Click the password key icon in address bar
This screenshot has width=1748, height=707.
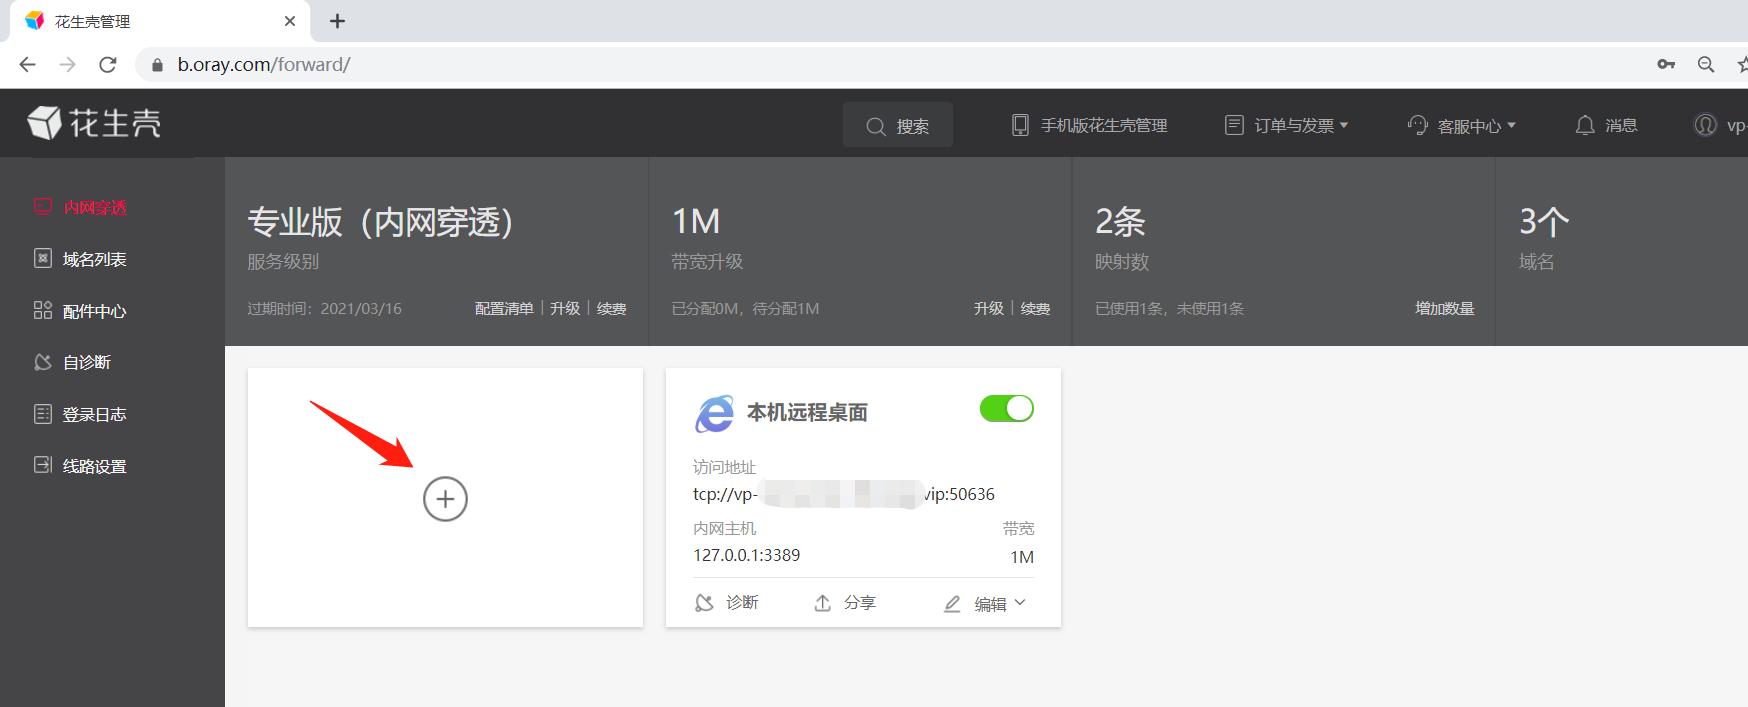click(x=1666, y=64)
